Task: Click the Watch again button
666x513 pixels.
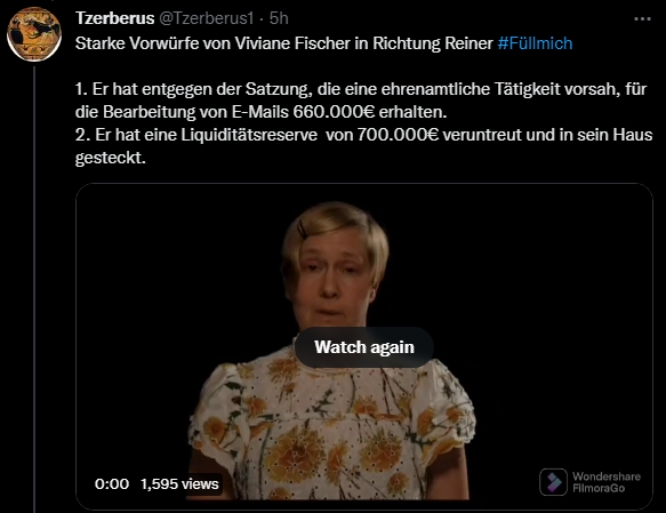Action: (x=364, y=347)
